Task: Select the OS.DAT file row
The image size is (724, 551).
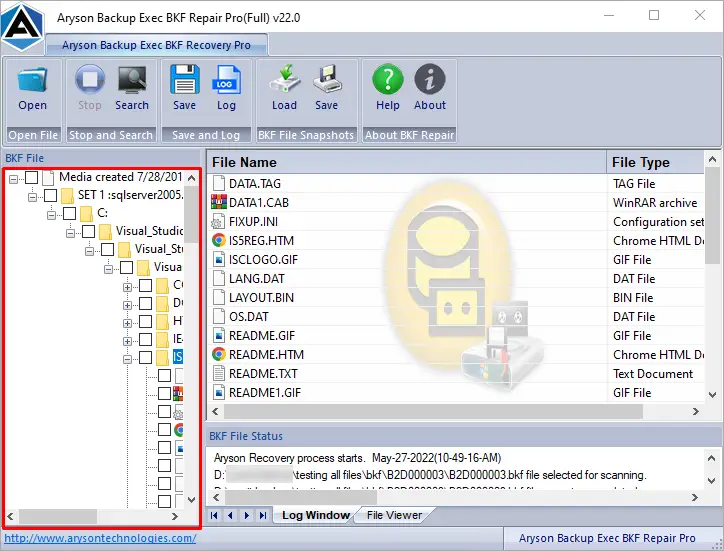Action: click(457, 316)
